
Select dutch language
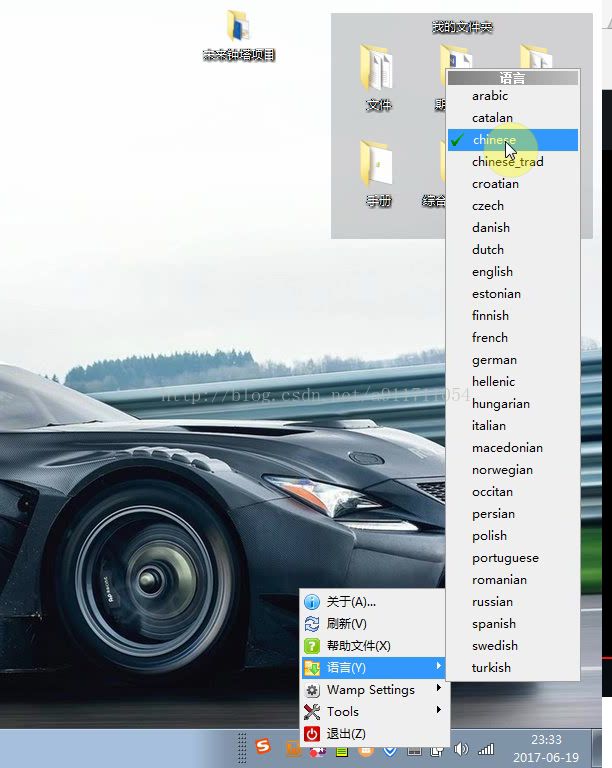[513, 250]
